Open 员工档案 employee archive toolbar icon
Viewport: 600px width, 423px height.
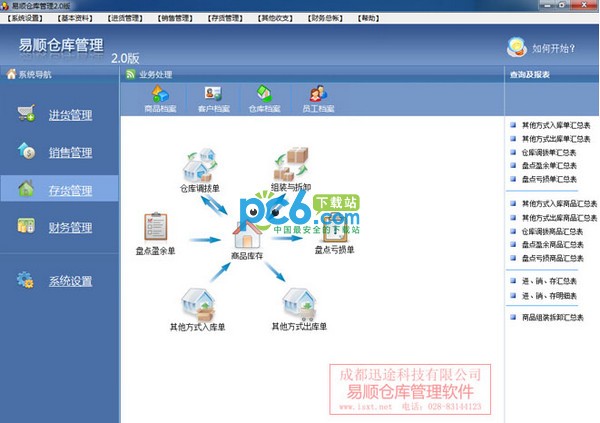[318, 94]
